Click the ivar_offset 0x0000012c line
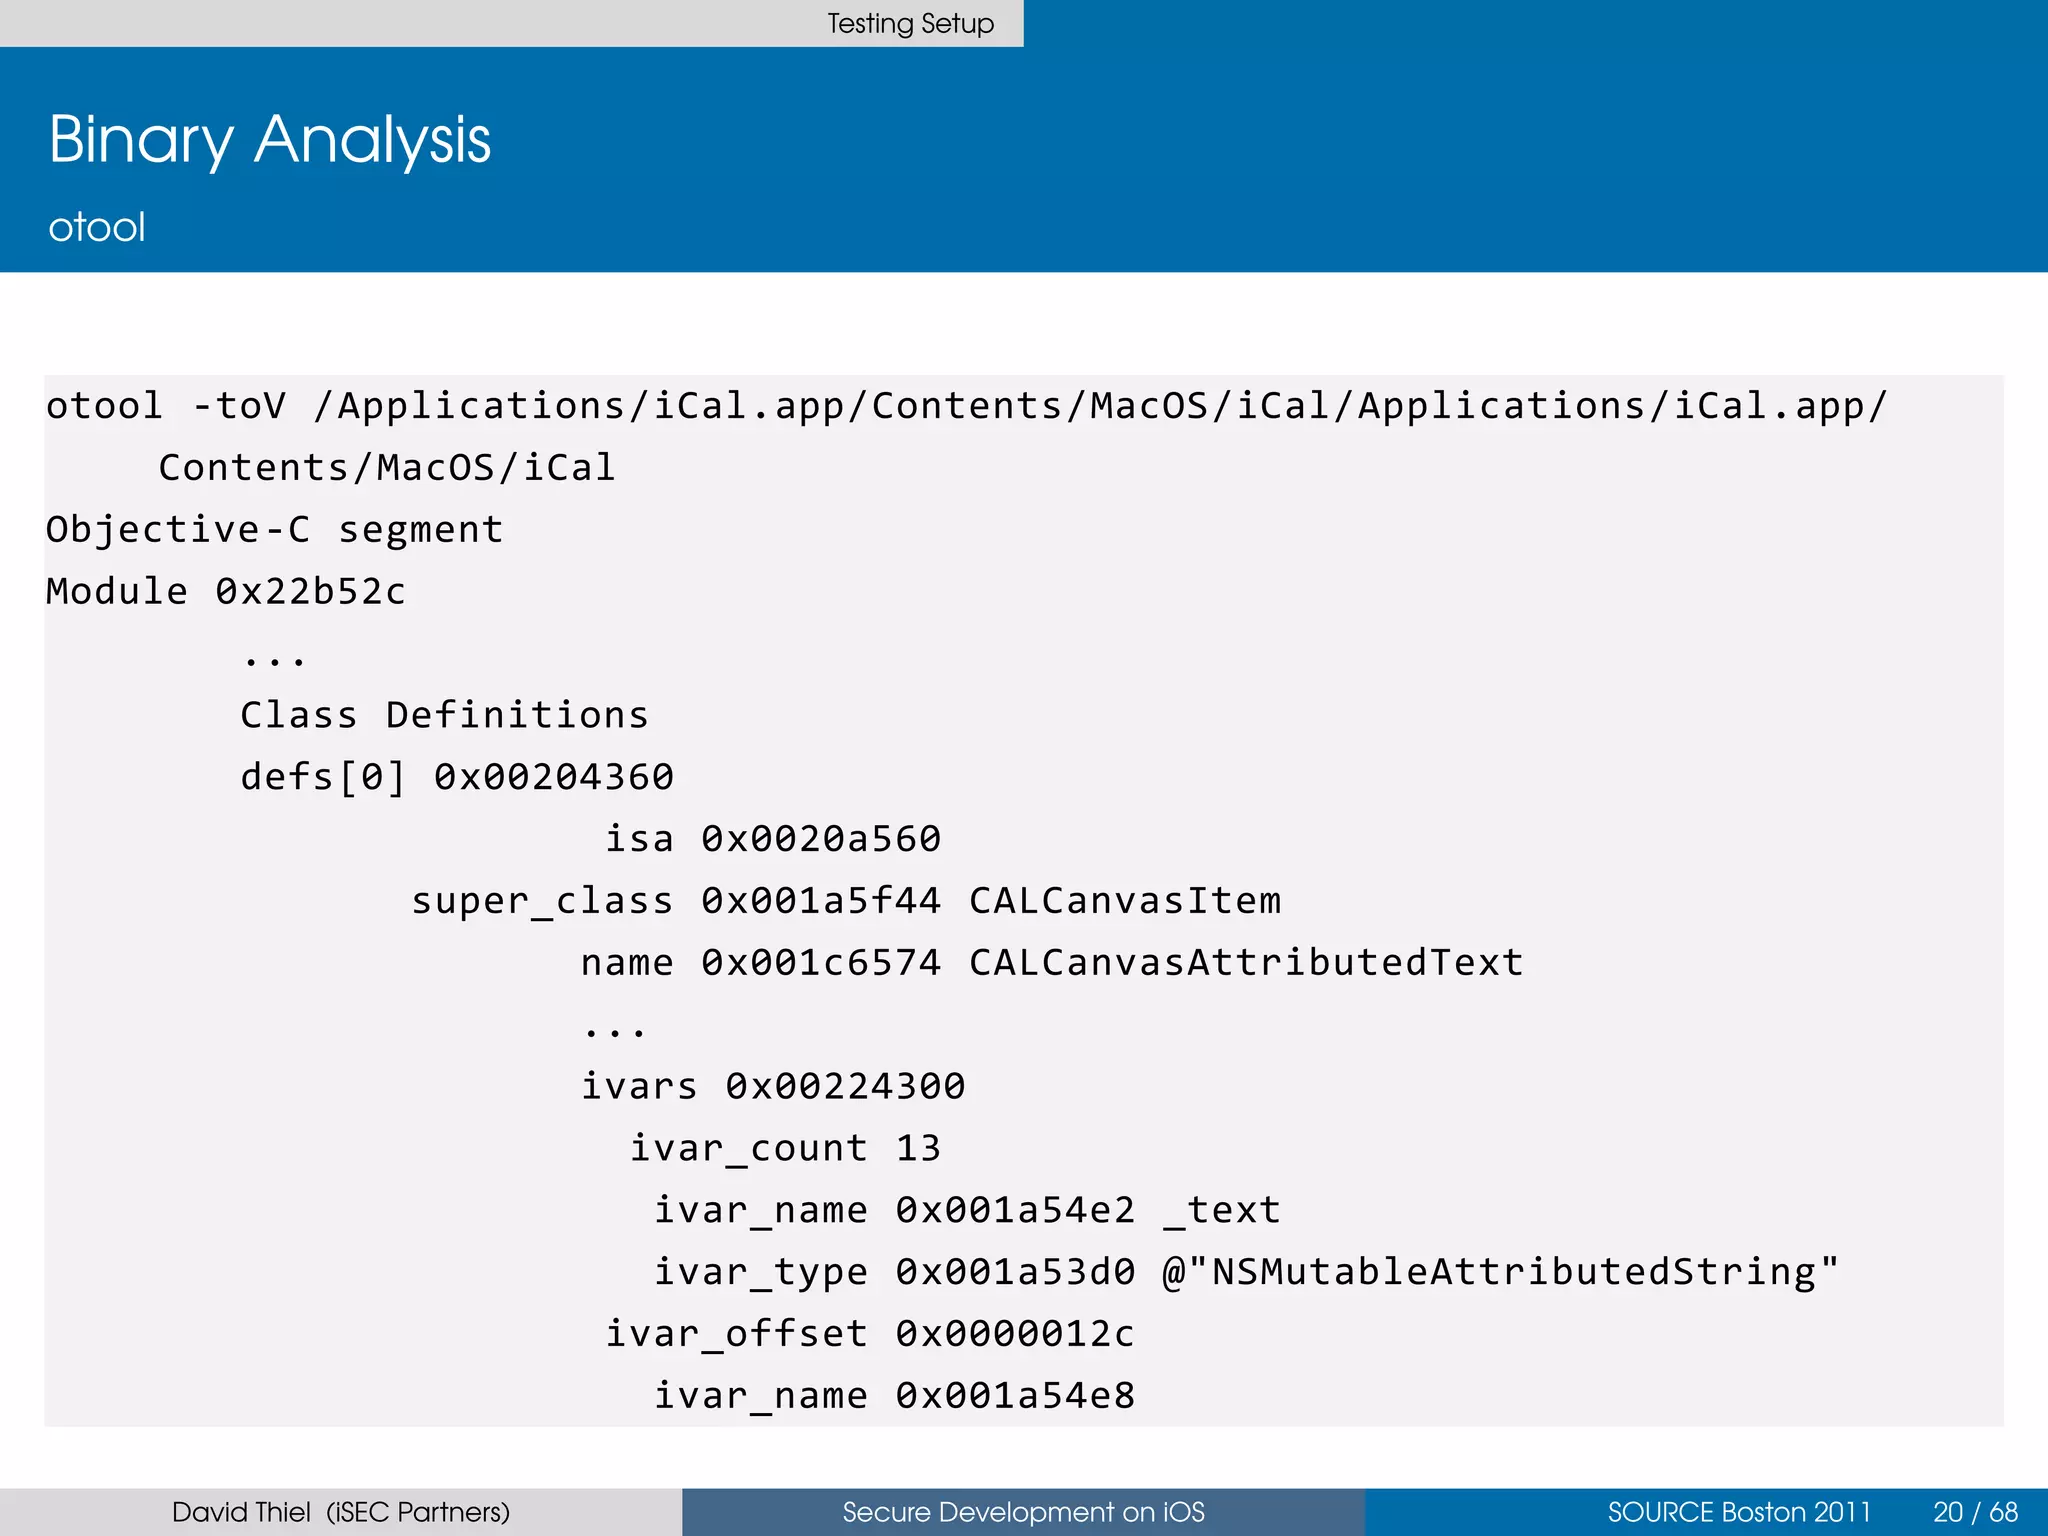This screenshot has height=1536, width=2048. 870,1334
